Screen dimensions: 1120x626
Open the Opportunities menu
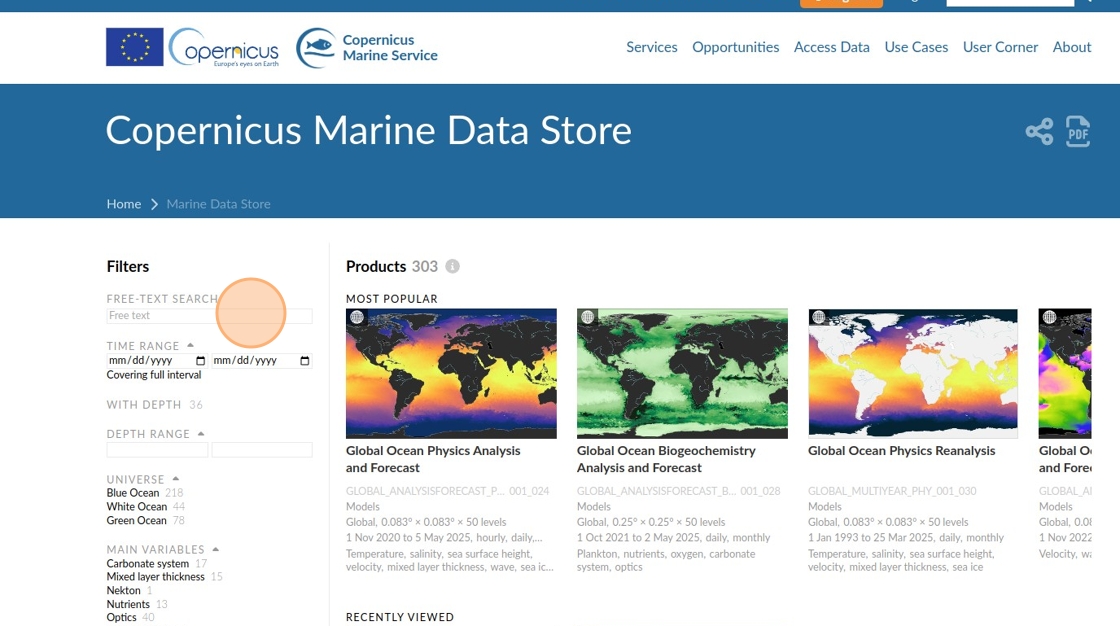(736, 47)
